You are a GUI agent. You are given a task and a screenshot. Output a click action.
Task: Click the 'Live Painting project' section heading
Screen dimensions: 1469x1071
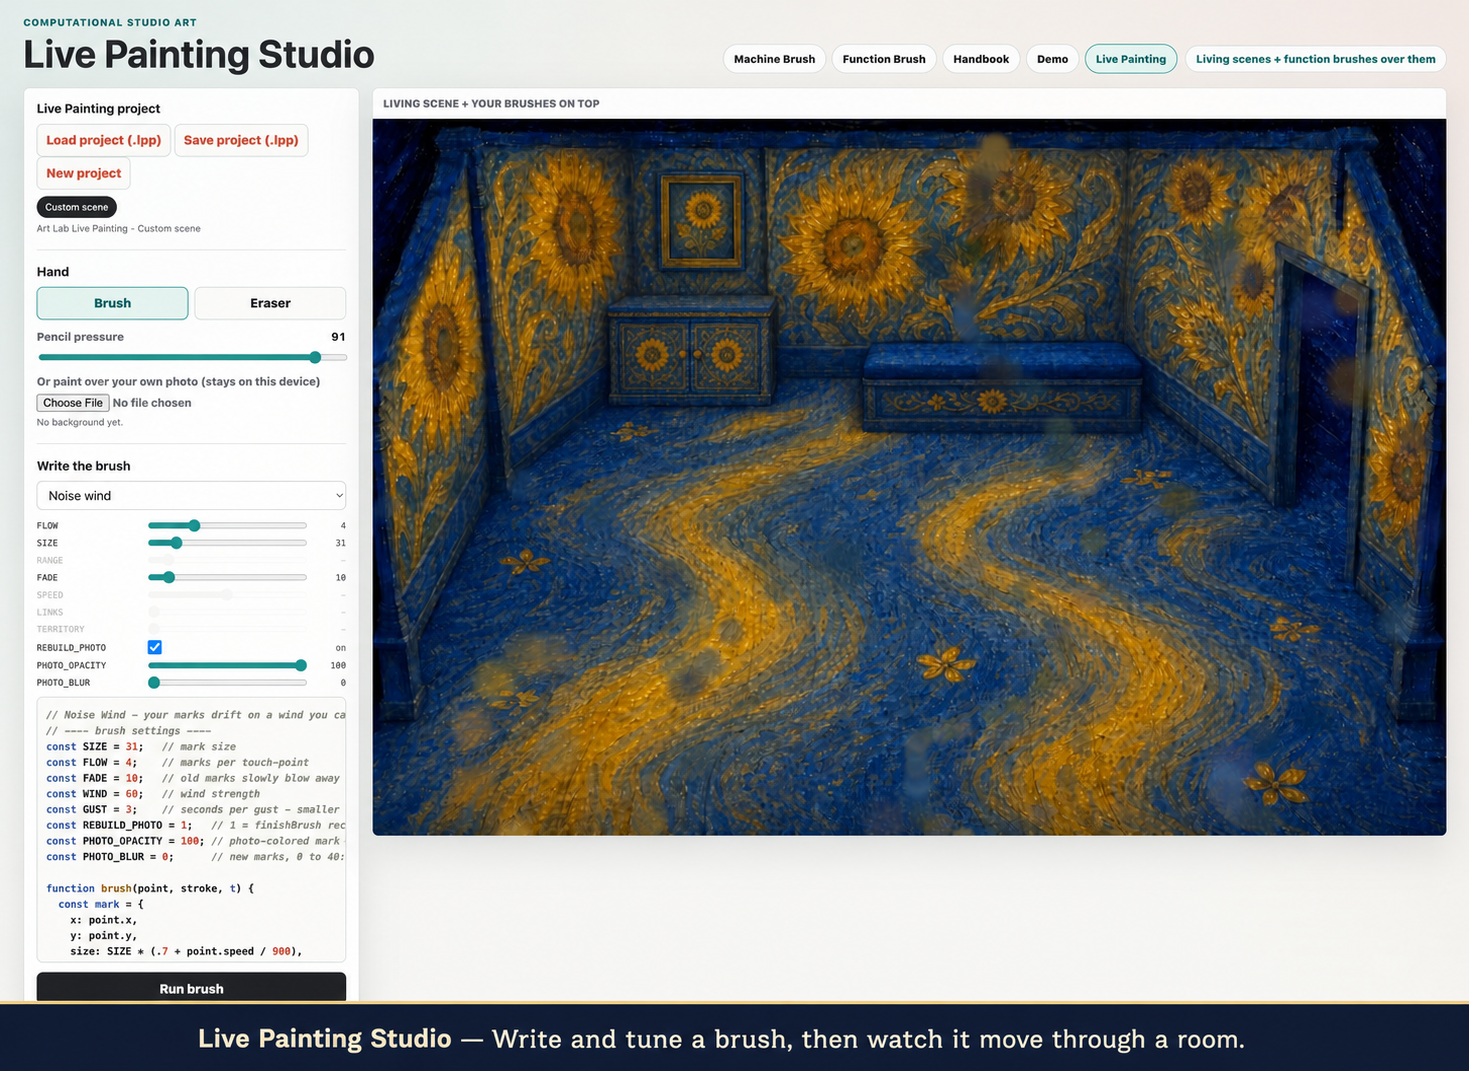click(98, 109)
